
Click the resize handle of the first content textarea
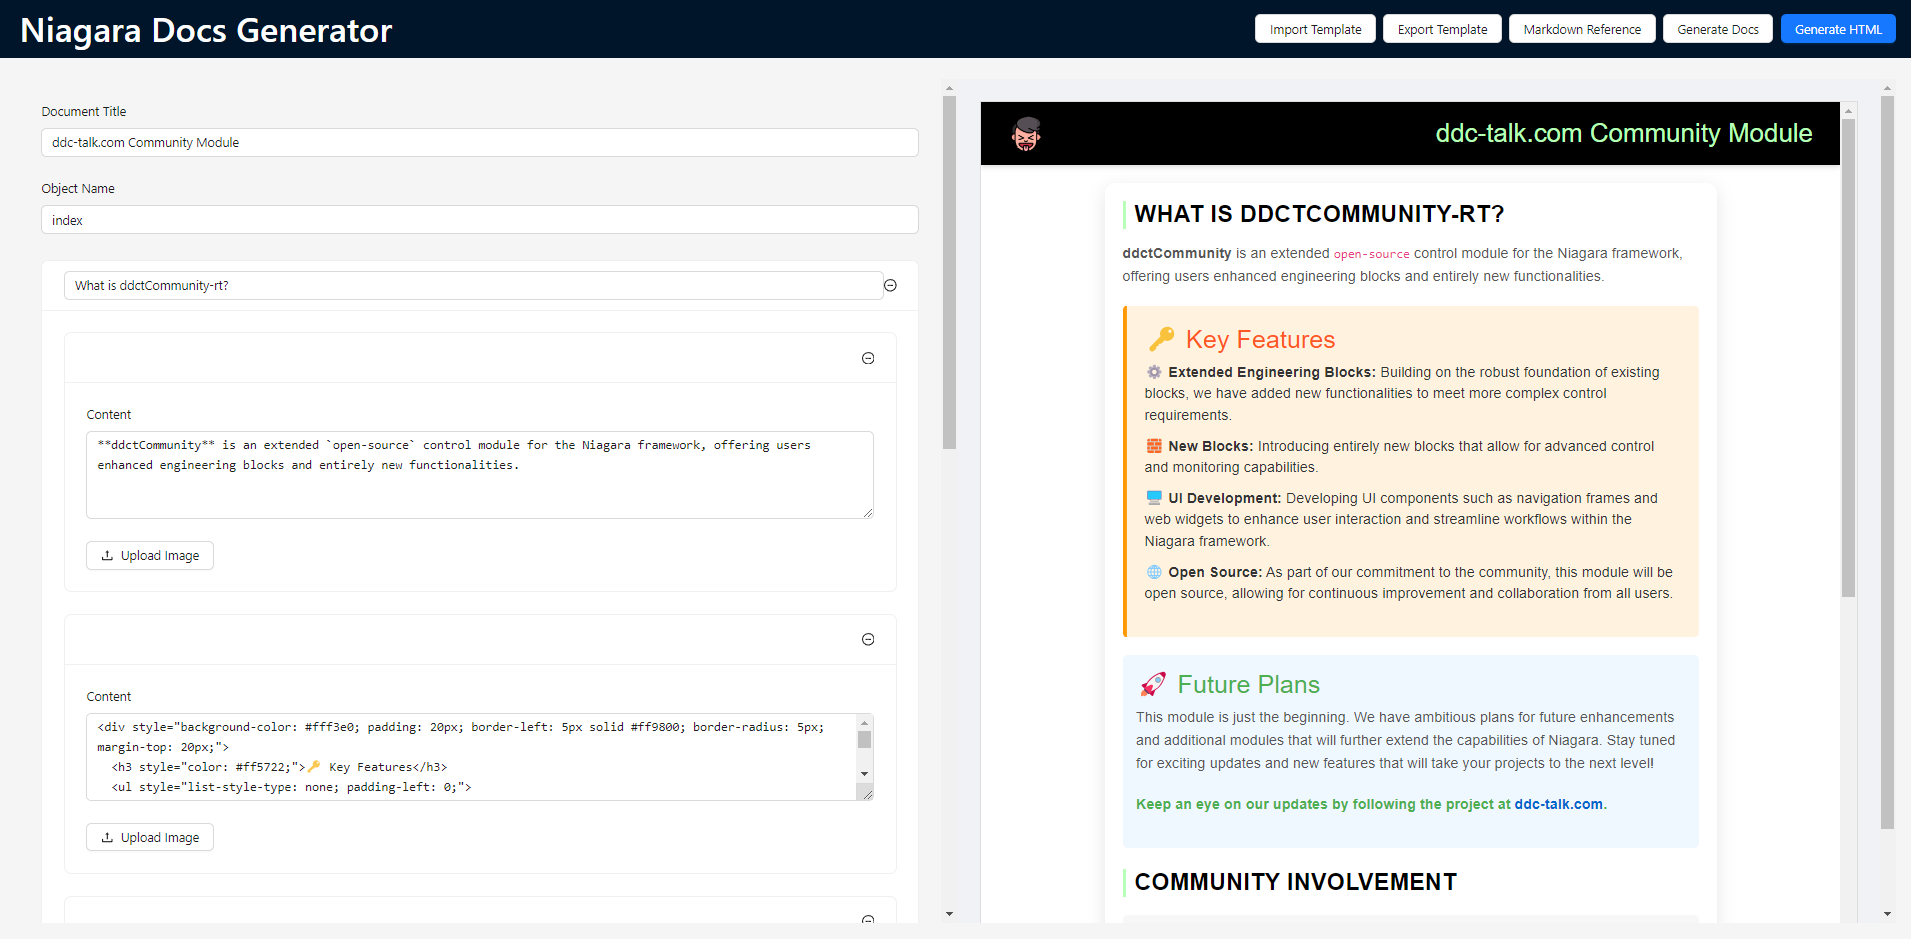click(867, 512)
